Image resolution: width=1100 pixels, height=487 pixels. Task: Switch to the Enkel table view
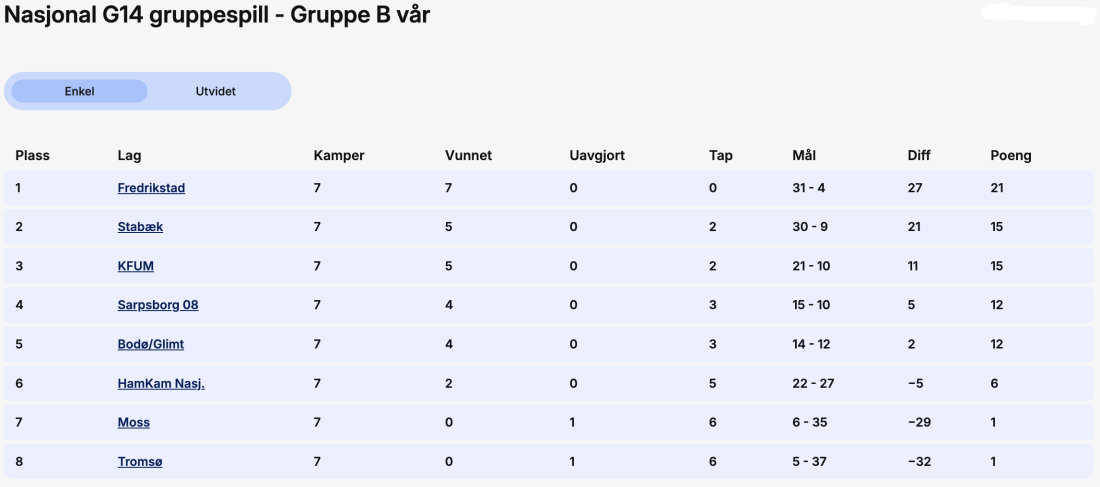tap(79, 91)
